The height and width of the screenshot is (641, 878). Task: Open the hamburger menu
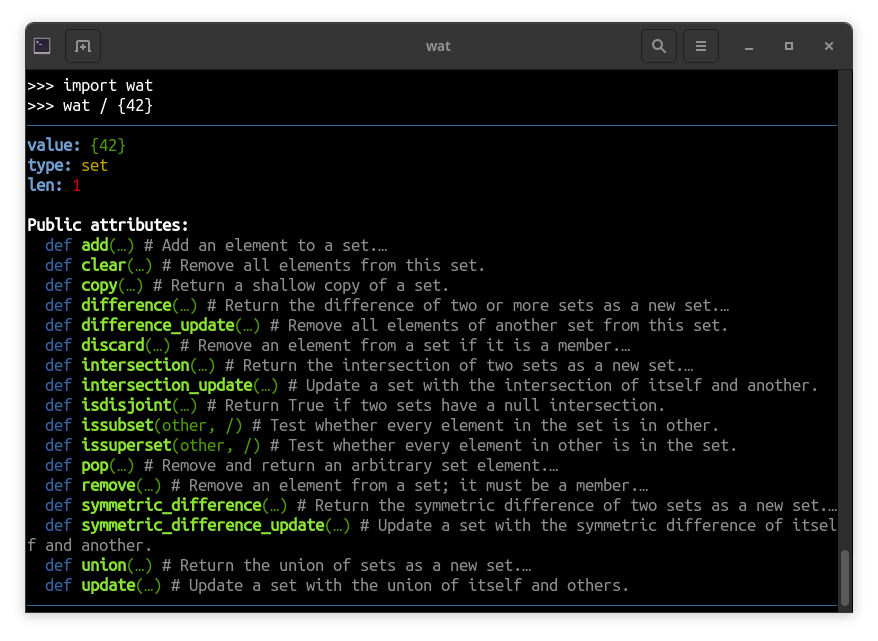coord(700,46)
